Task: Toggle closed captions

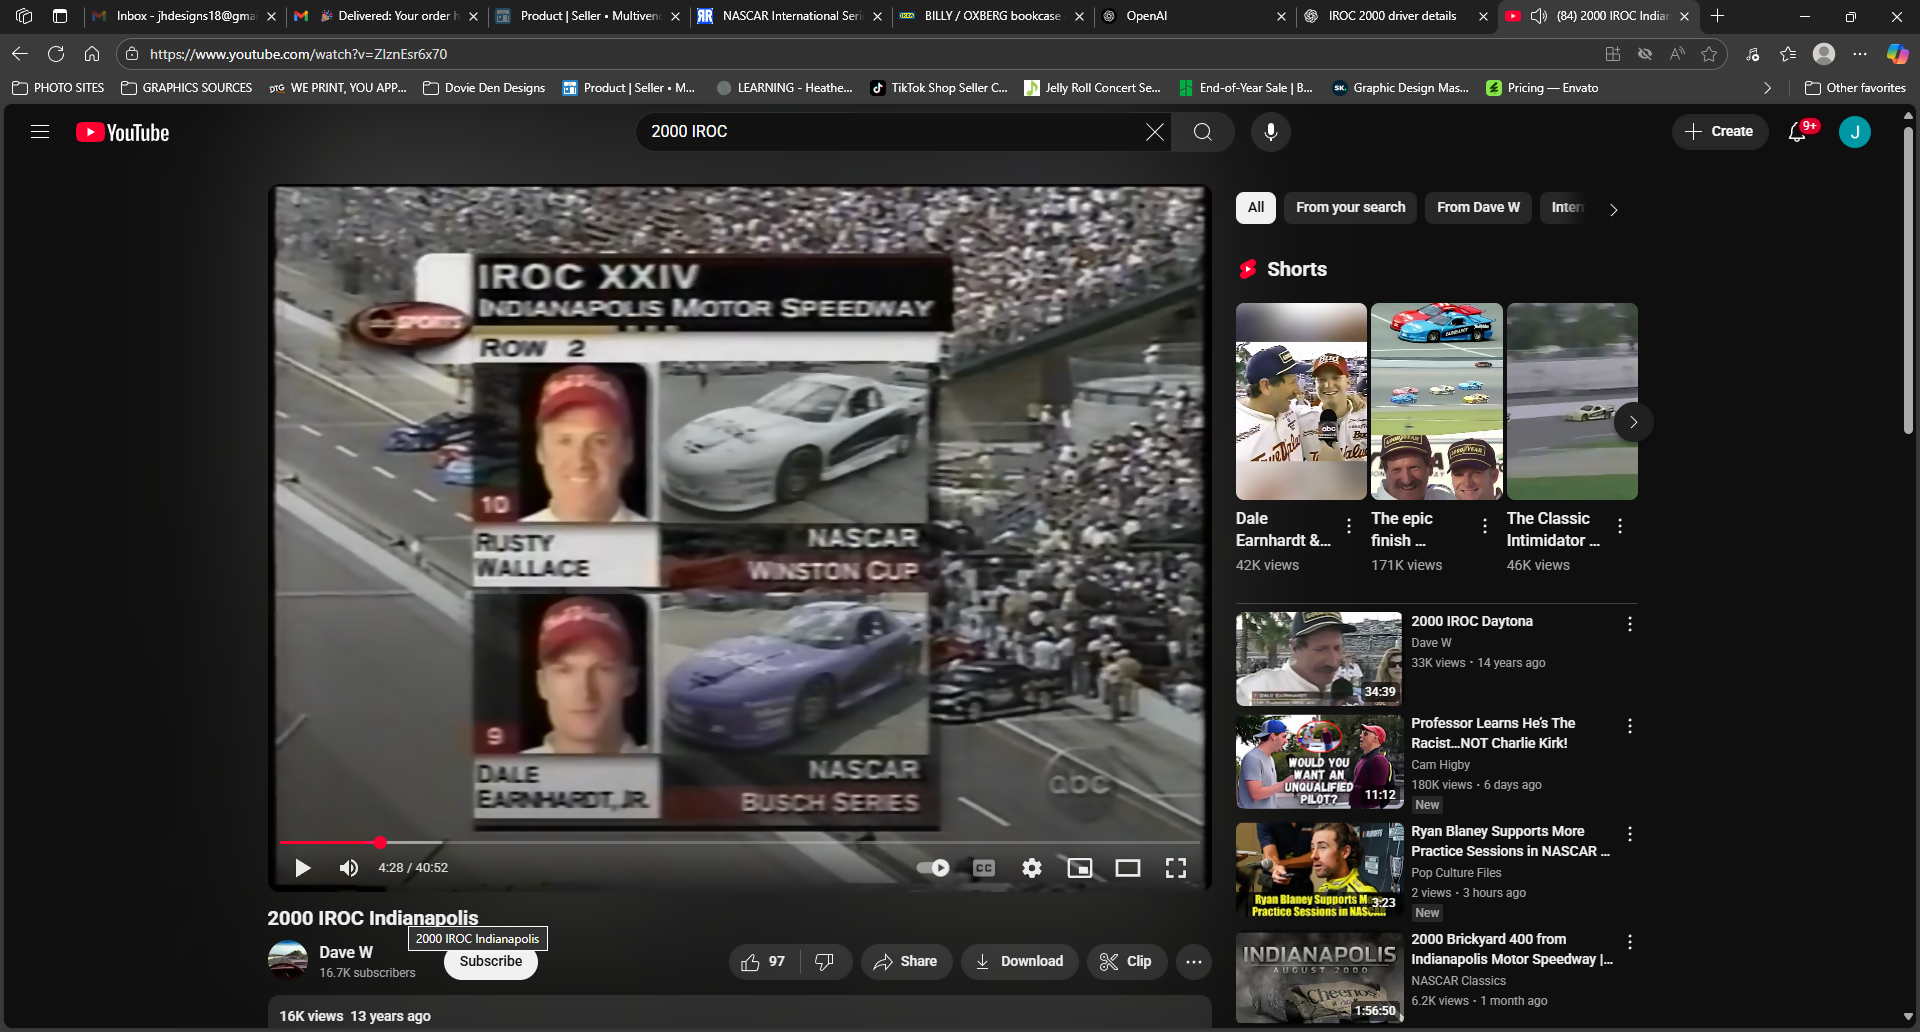Action: coord(983,868)
